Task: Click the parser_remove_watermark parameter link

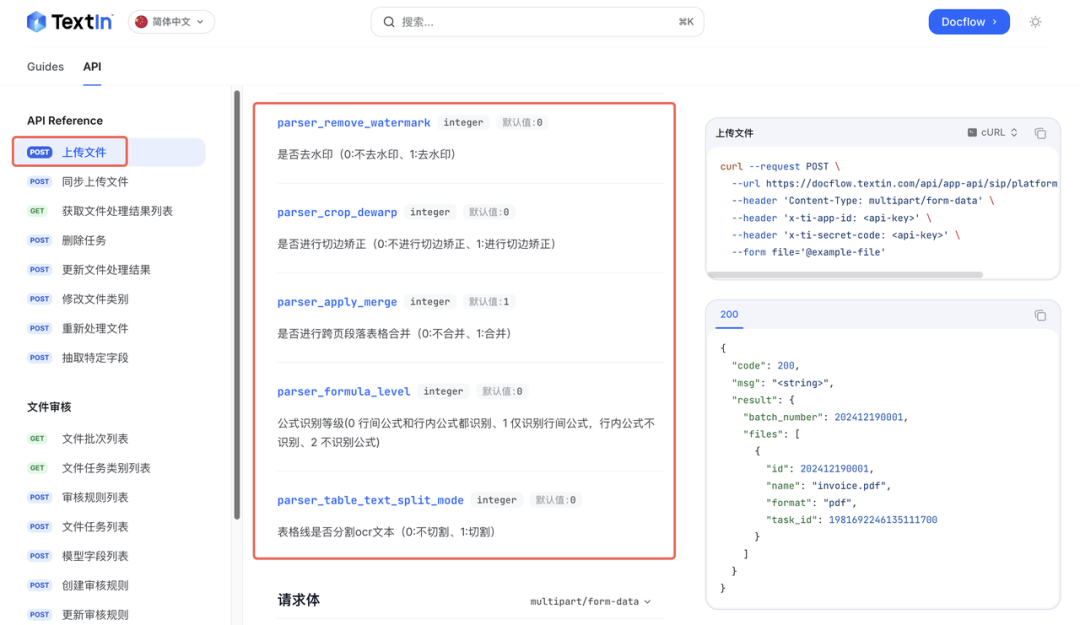Action: point(354,123)
